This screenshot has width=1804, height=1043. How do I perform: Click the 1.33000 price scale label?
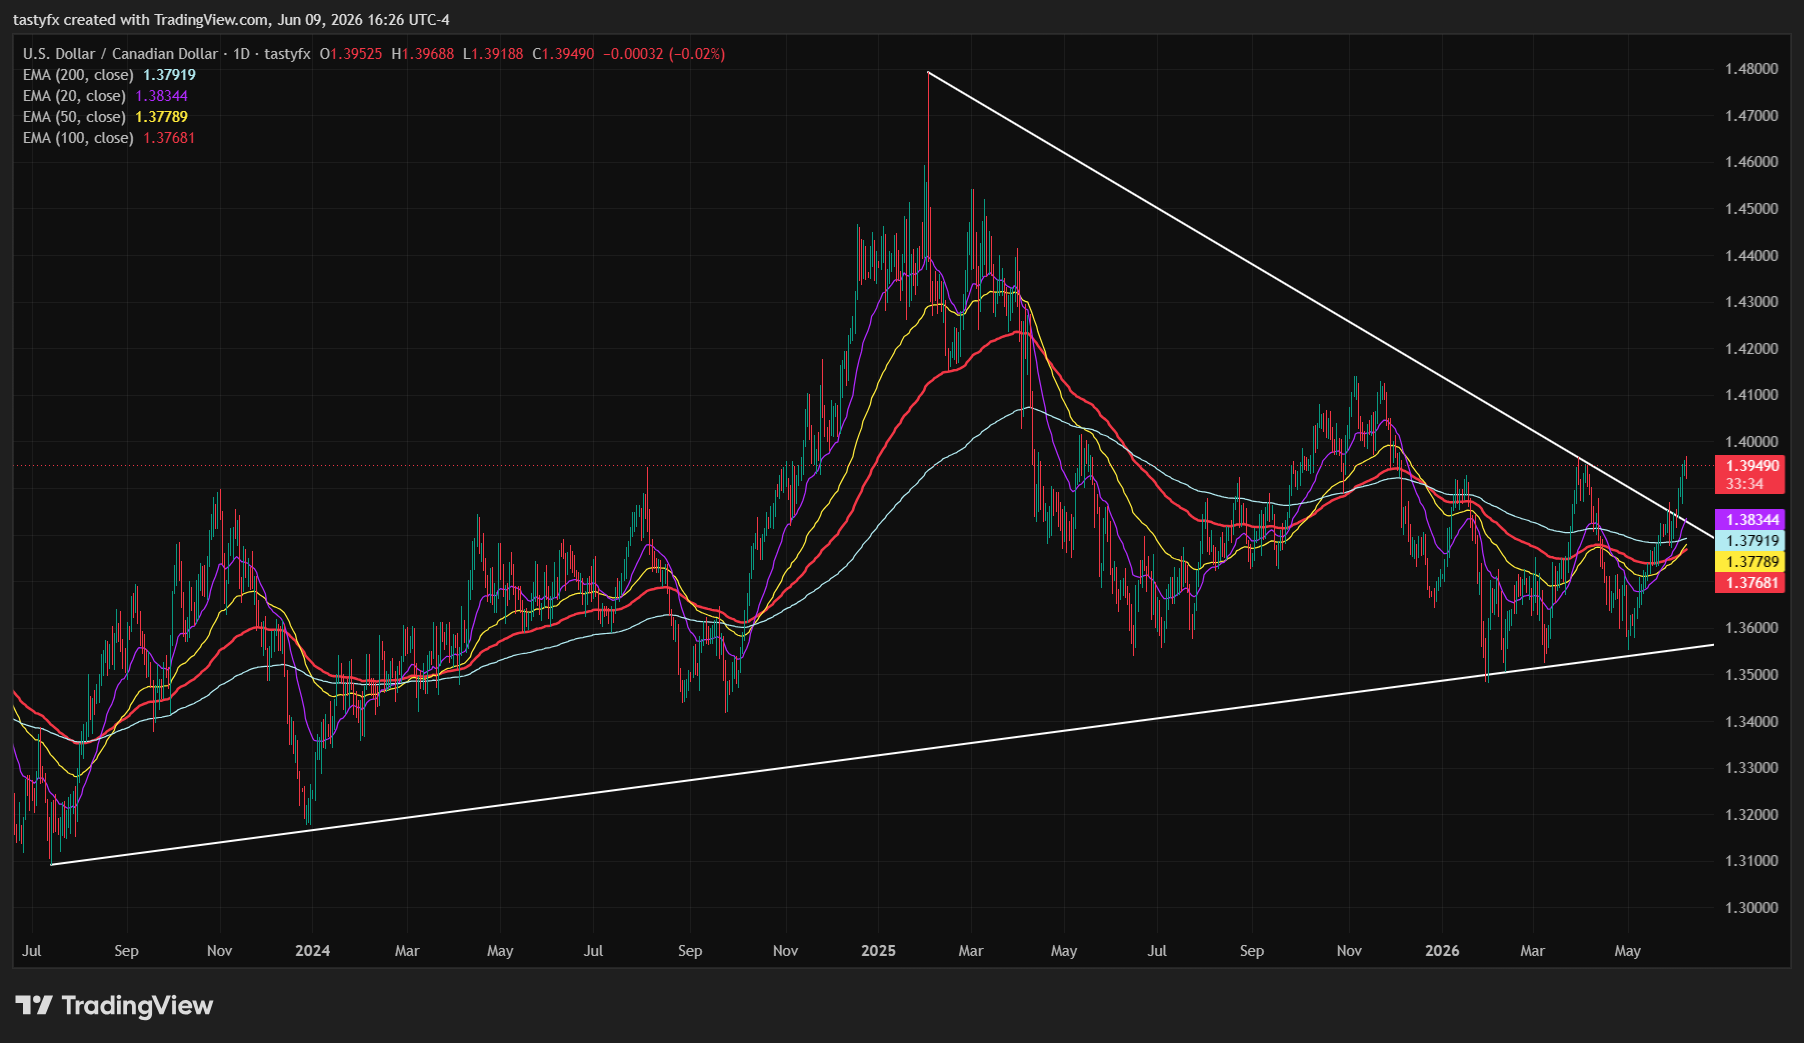1752,768
